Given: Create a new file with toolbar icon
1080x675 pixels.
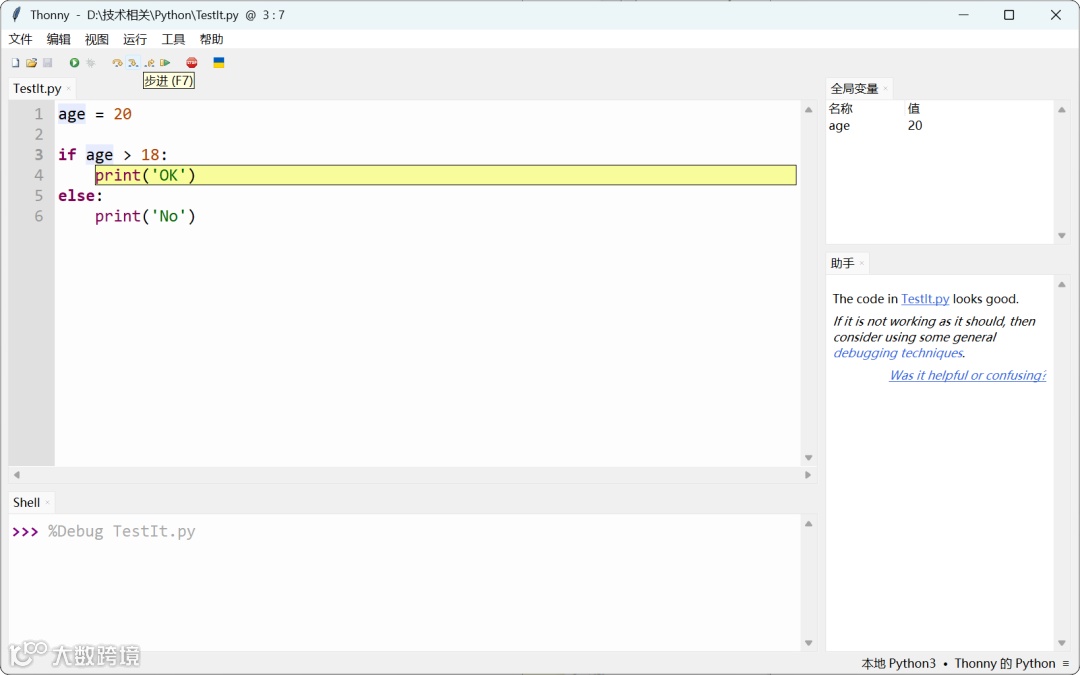Looking at the screenshot, I should [15, 63].
